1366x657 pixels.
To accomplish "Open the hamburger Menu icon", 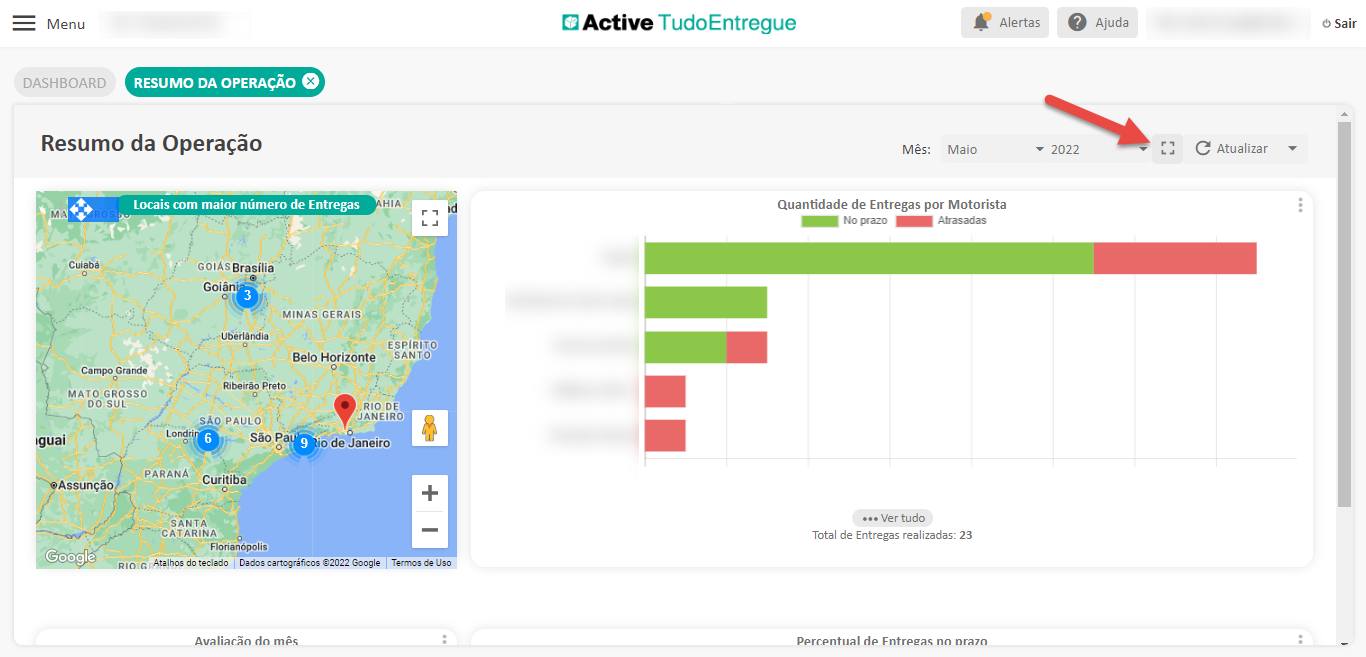I will [x=24, y=23].
